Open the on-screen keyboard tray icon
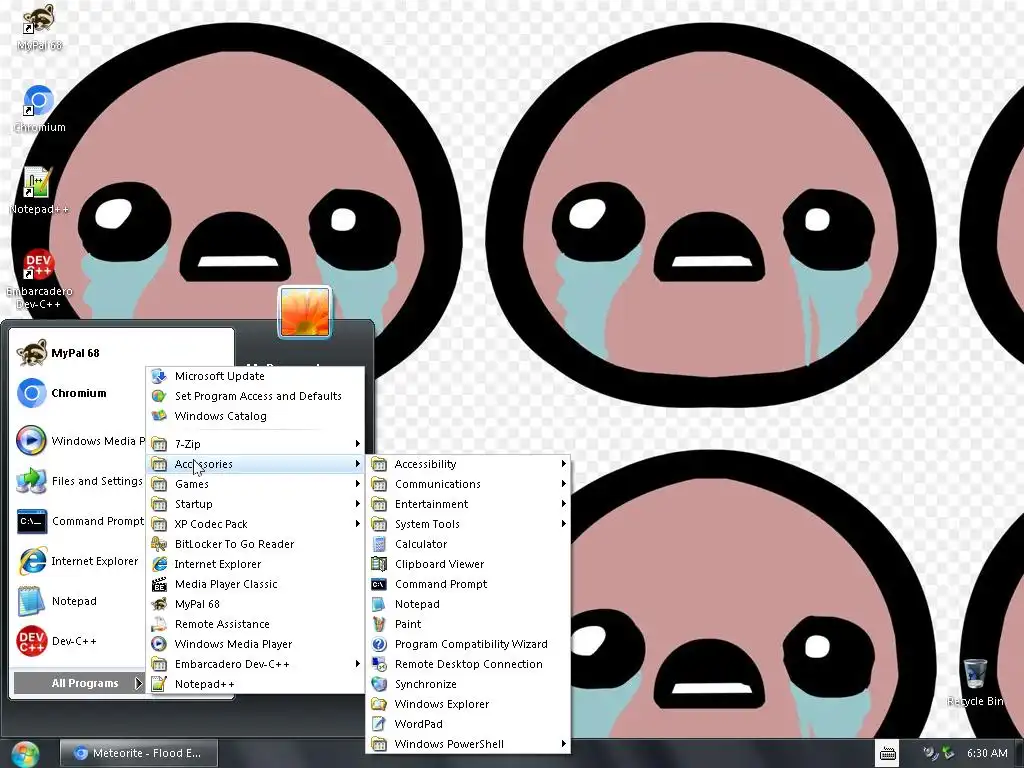Screen dimensions: 1024x768 point(888,754)
